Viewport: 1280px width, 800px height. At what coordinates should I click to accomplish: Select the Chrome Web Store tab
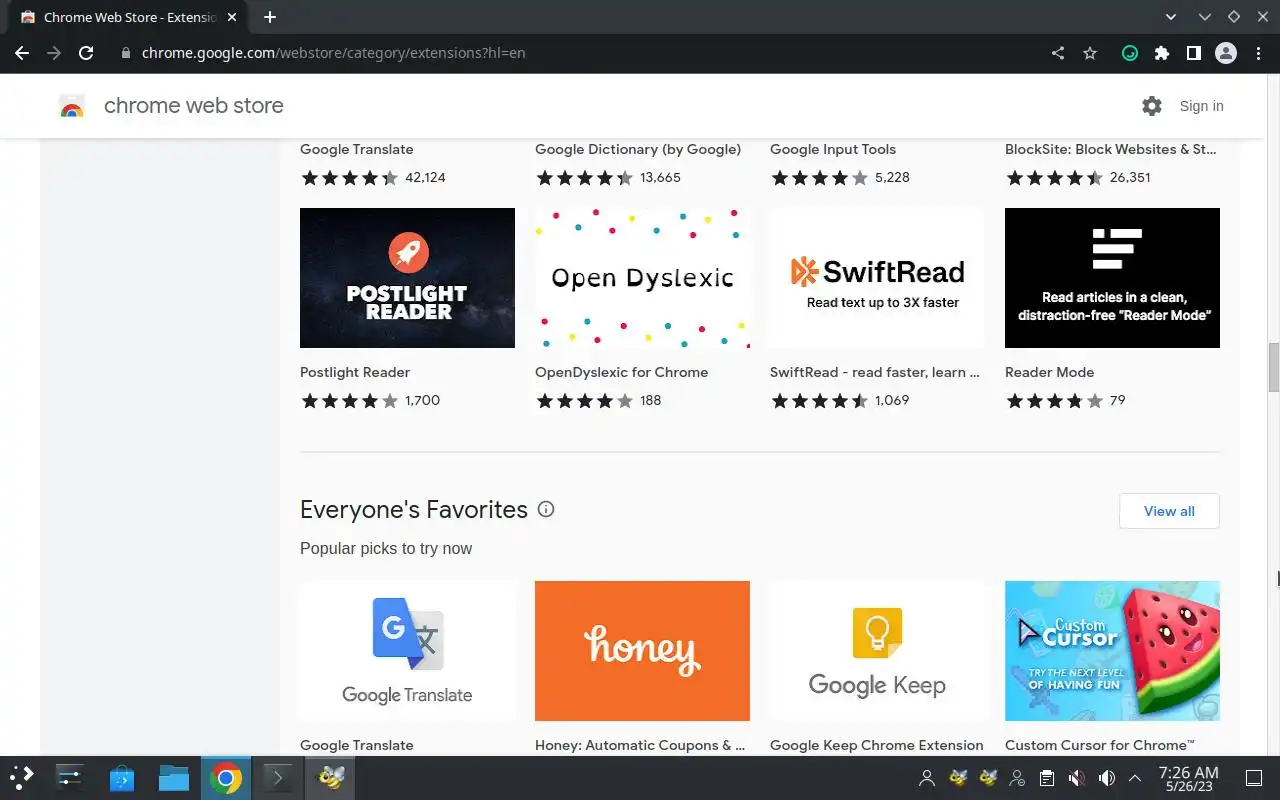pos(130,17)
